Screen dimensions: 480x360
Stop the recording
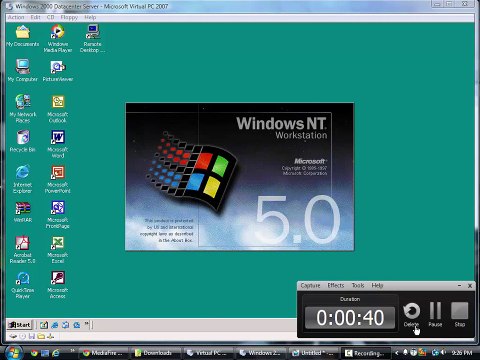pyautogui.click(x=460, y=315)
